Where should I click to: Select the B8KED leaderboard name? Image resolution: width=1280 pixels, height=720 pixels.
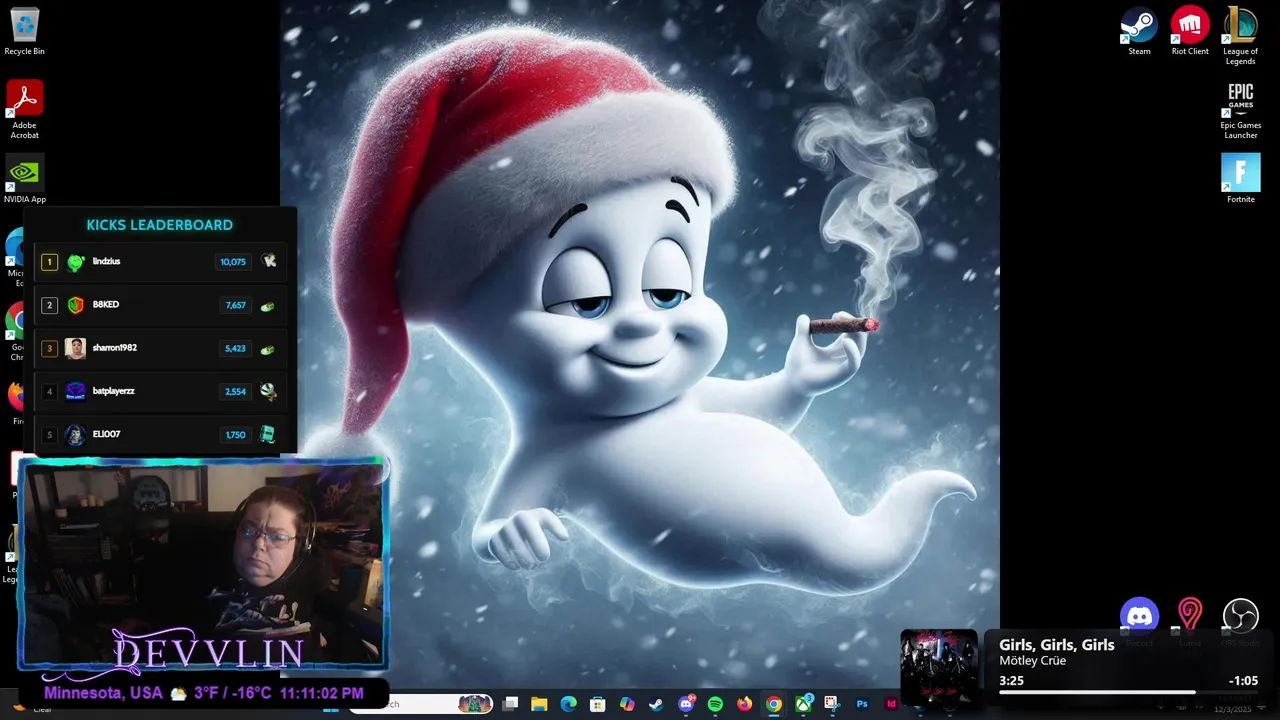[x=106, y=305]
